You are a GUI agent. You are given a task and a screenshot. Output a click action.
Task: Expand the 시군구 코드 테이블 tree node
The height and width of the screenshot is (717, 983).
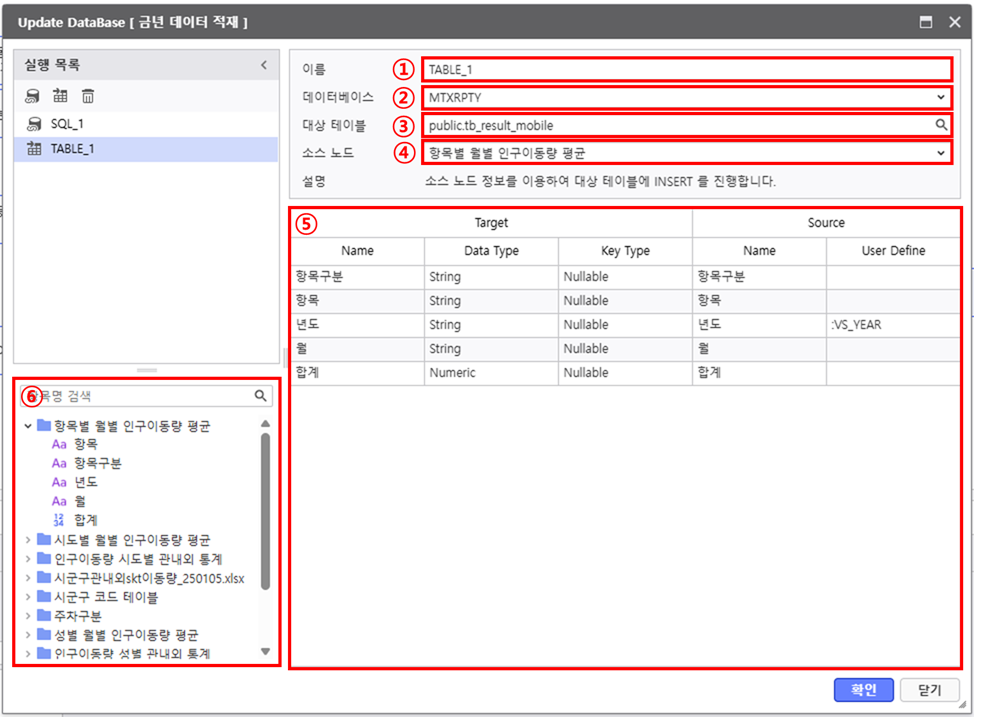[x=28, y=597]
